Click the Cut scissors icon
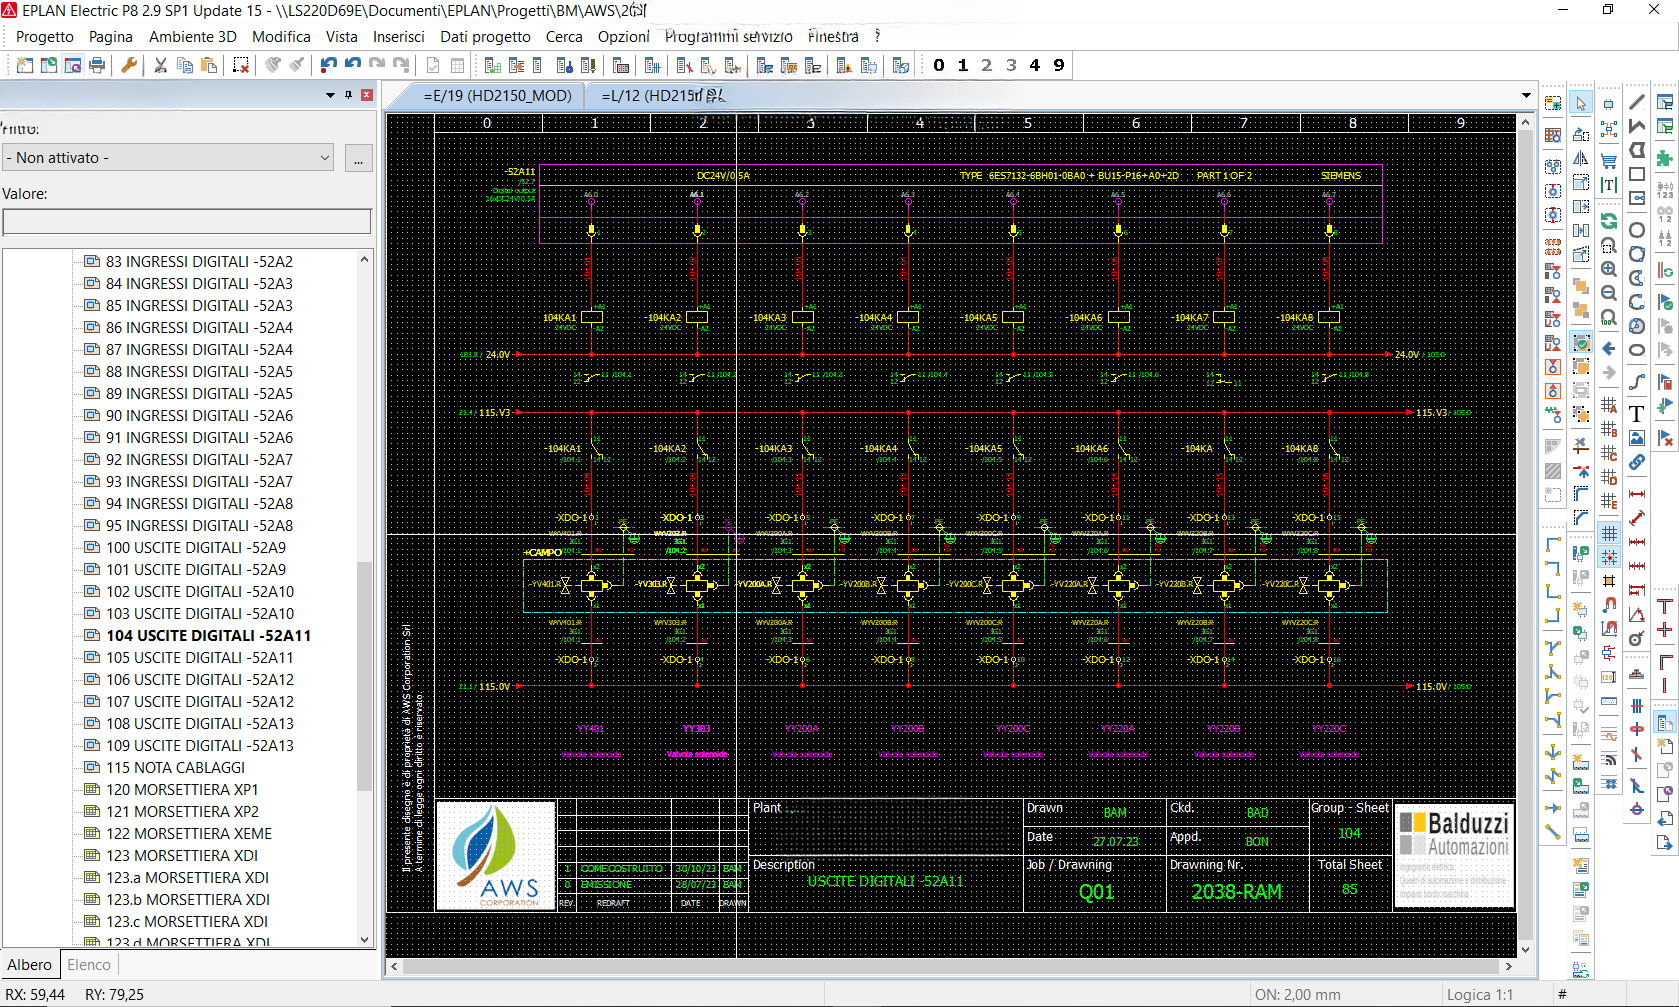This screenshot has width=1679, height=1007. (x=160, y=65)
